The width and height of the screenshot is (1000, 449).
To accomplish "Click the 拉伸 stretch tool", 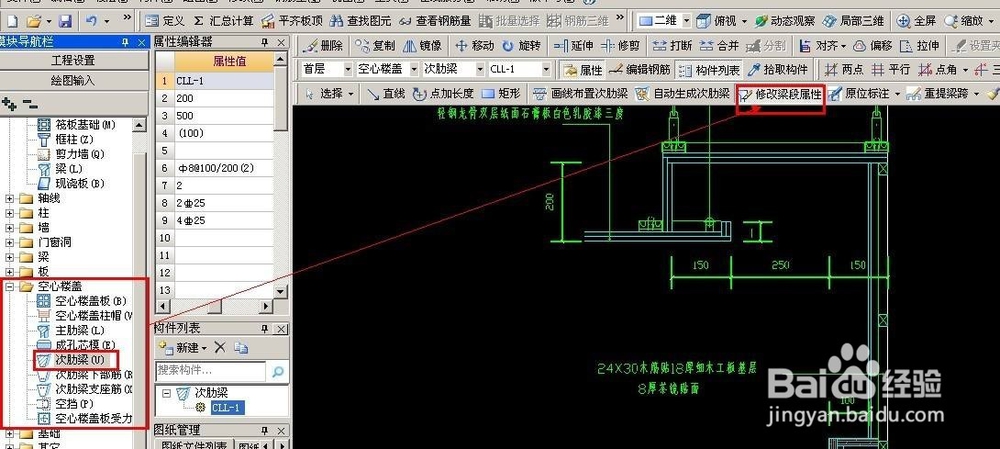I will [x=920, y=46].
